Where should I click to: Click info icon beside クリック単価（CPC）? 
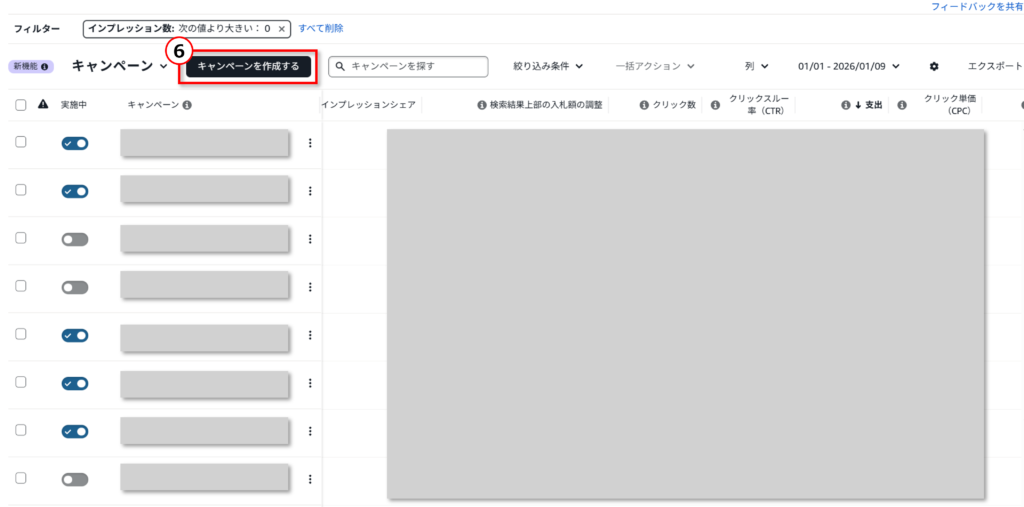(902, 105)
